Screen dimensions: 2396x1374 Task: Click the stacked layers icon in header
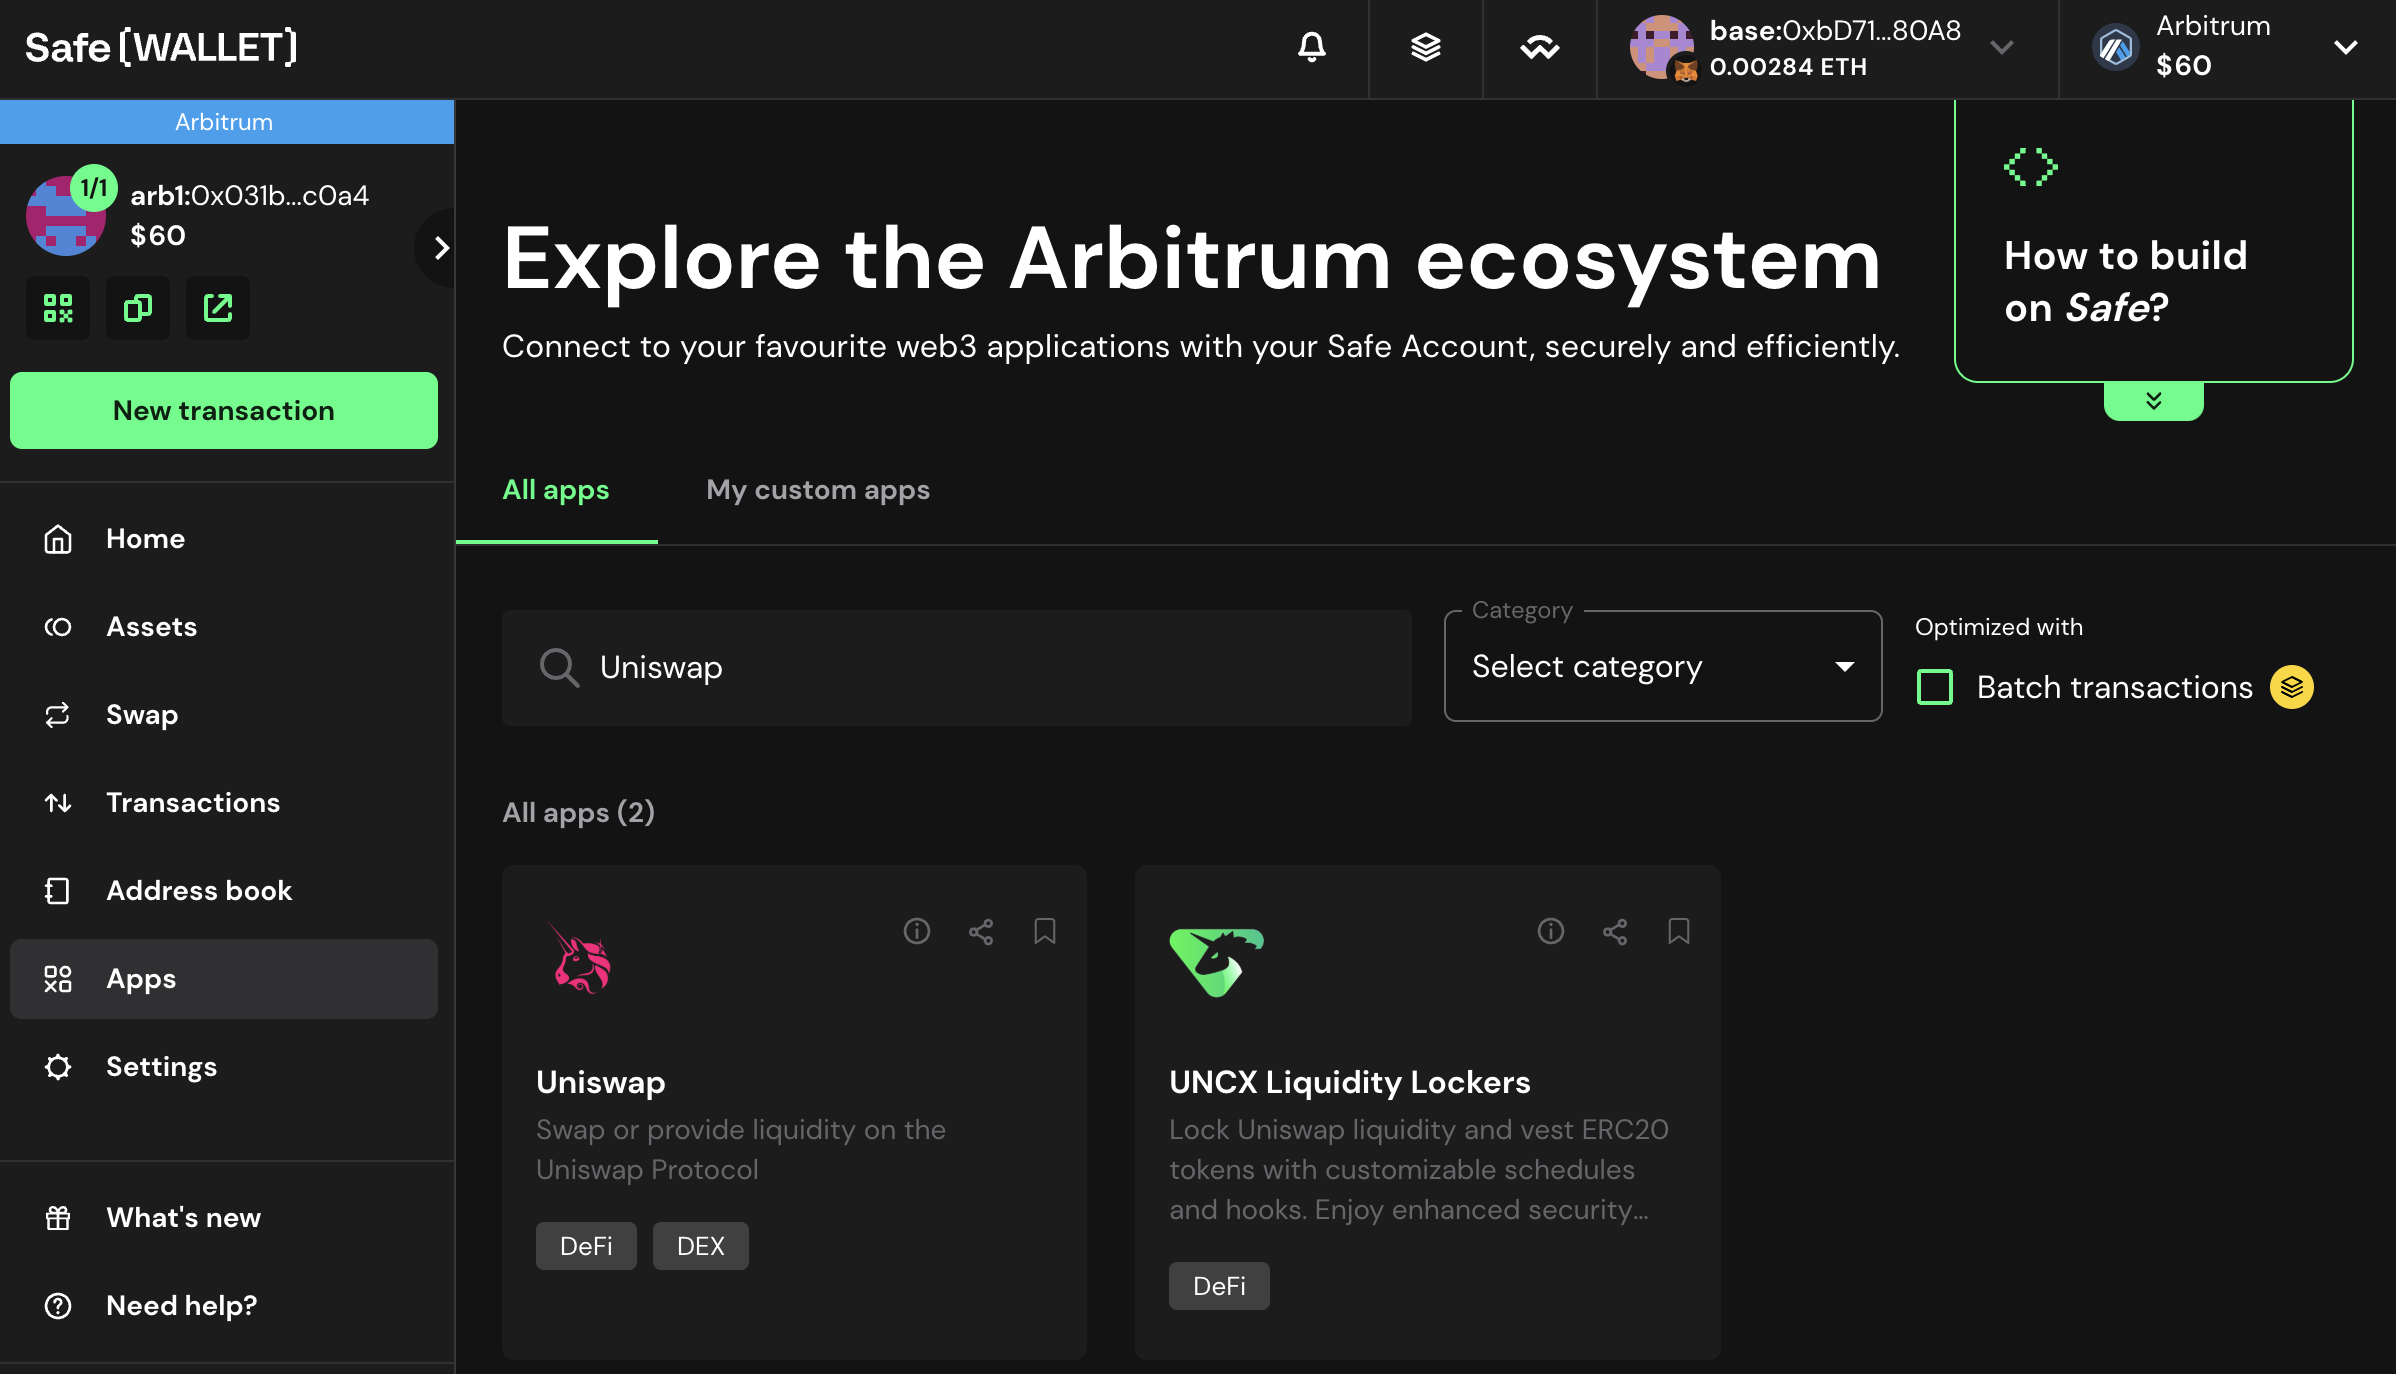point(1423,48)
